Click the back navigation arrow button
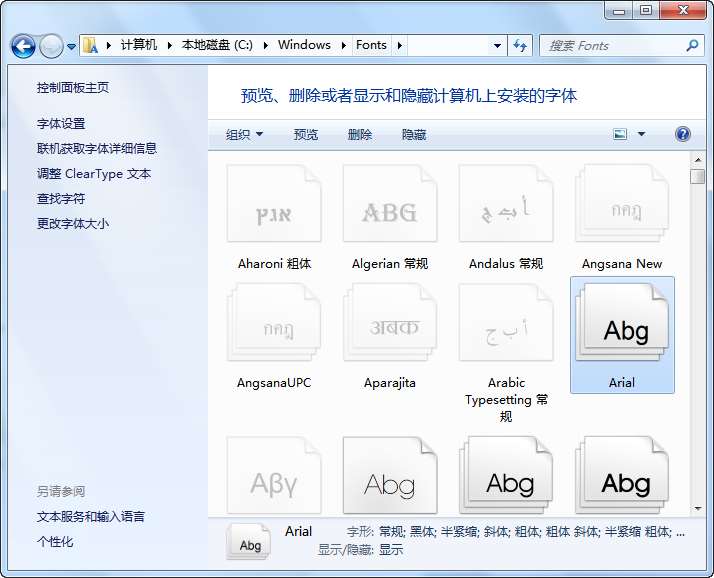 click(23, 46)
